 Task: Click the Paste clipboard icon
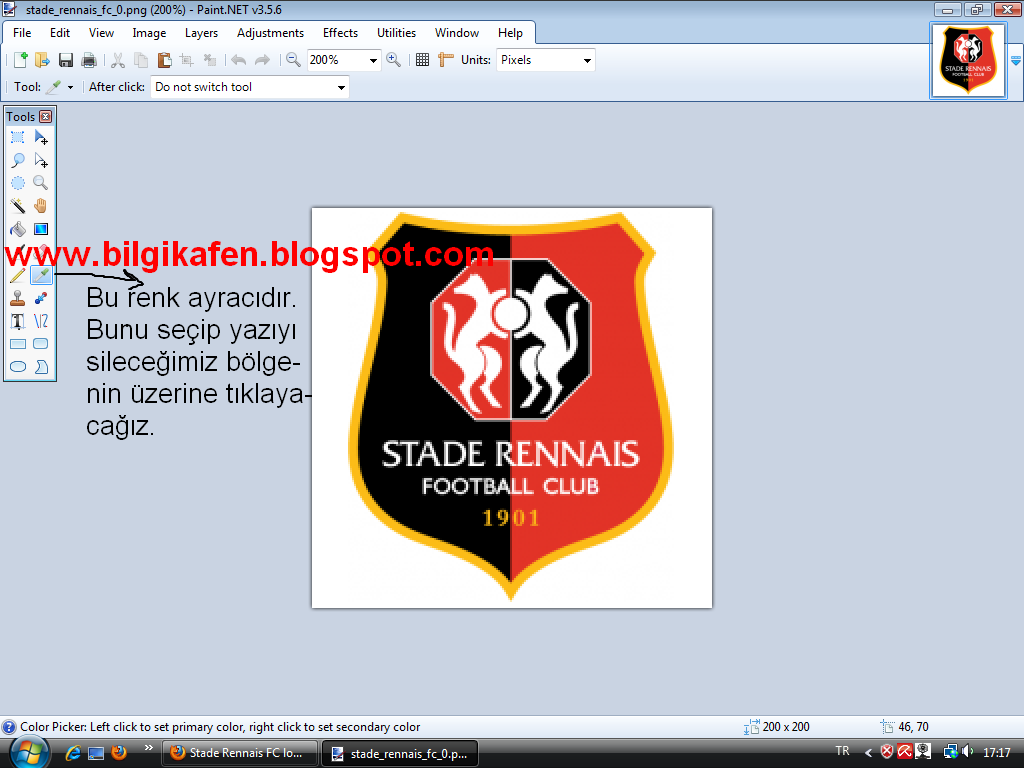(x=165, y=60)
